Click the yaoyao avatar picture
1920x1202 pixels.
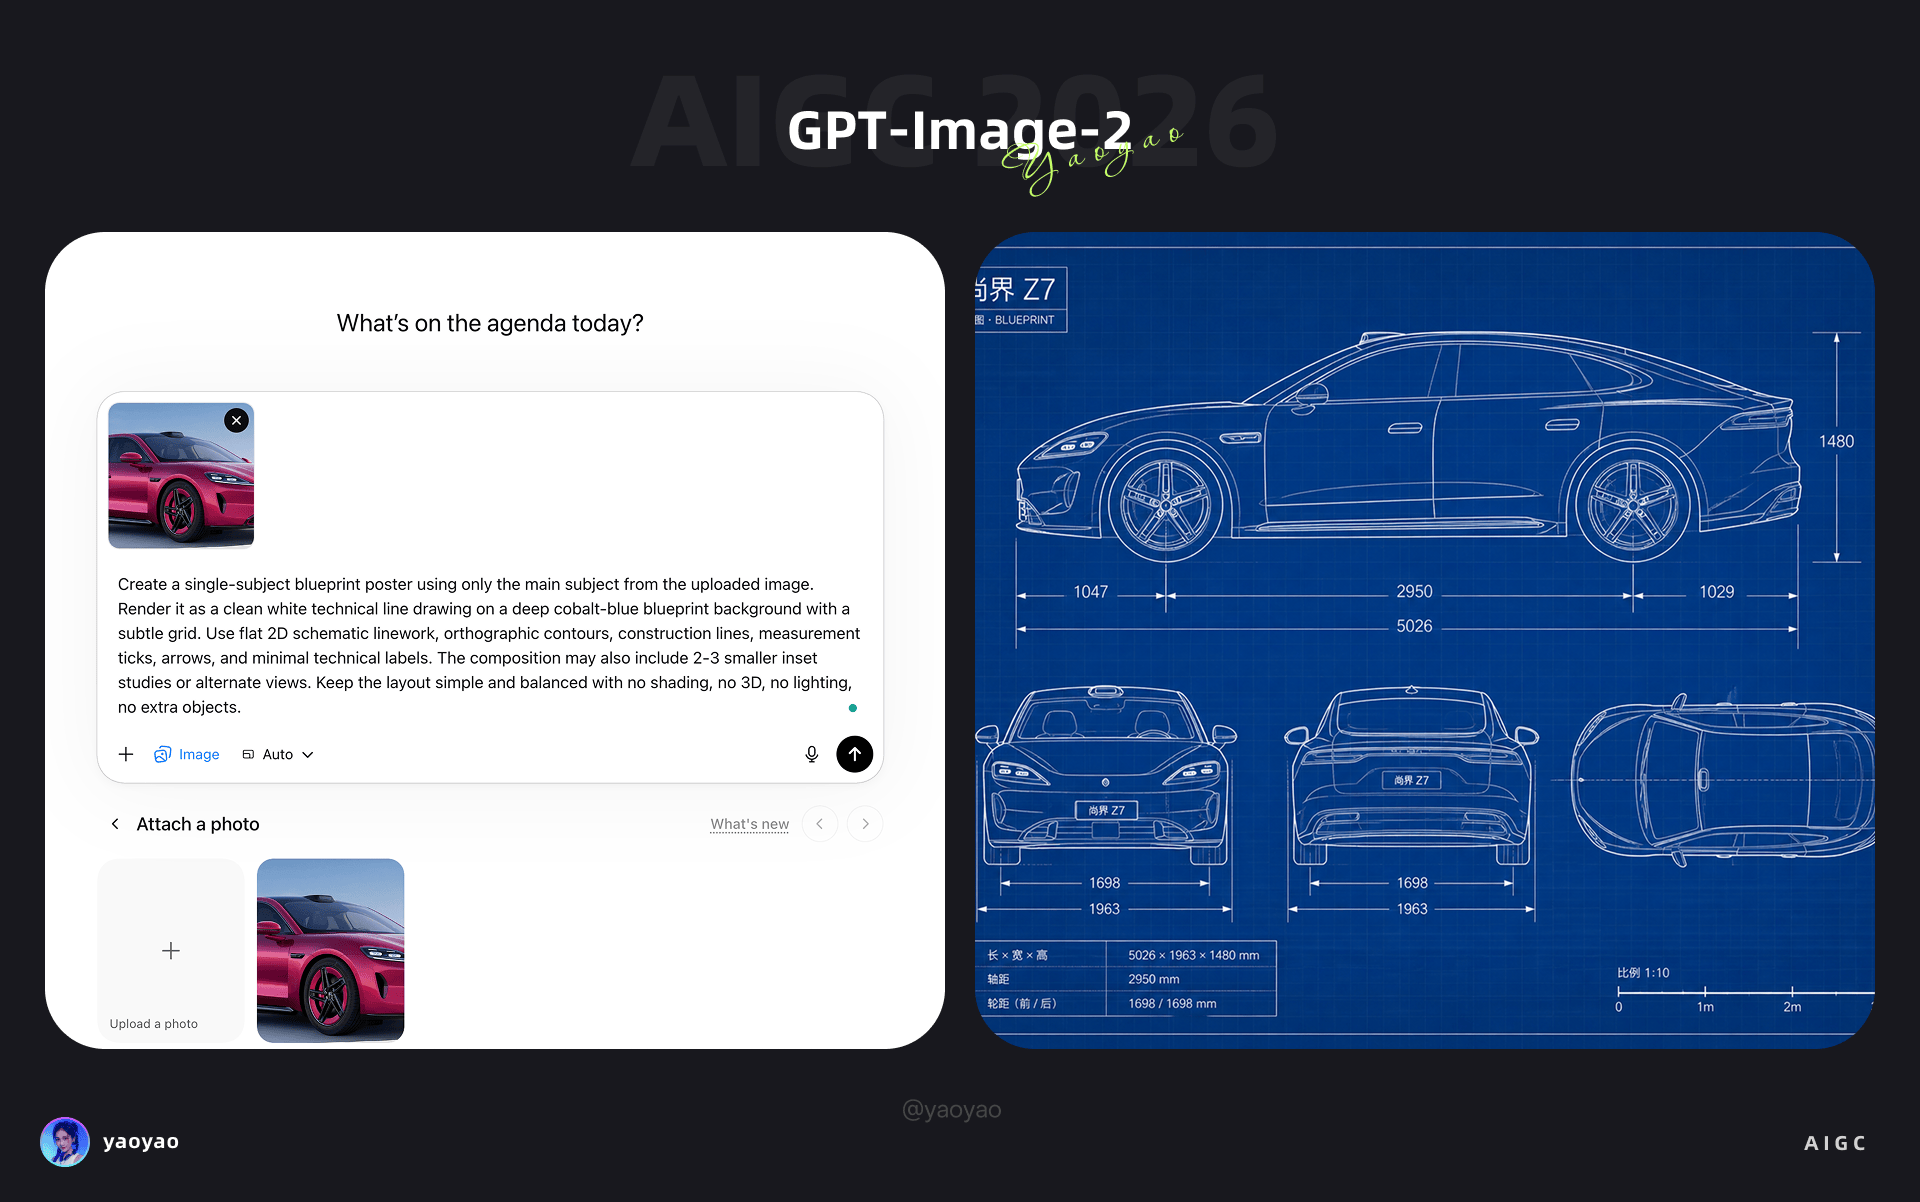[x=65, y=1142]
